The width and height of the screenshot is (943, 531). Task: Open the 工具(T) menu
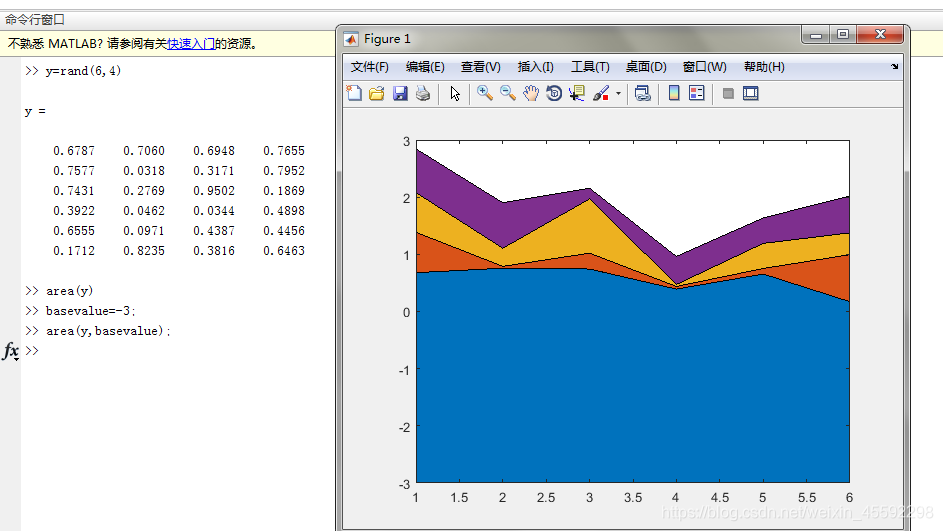tap(590, 67)
